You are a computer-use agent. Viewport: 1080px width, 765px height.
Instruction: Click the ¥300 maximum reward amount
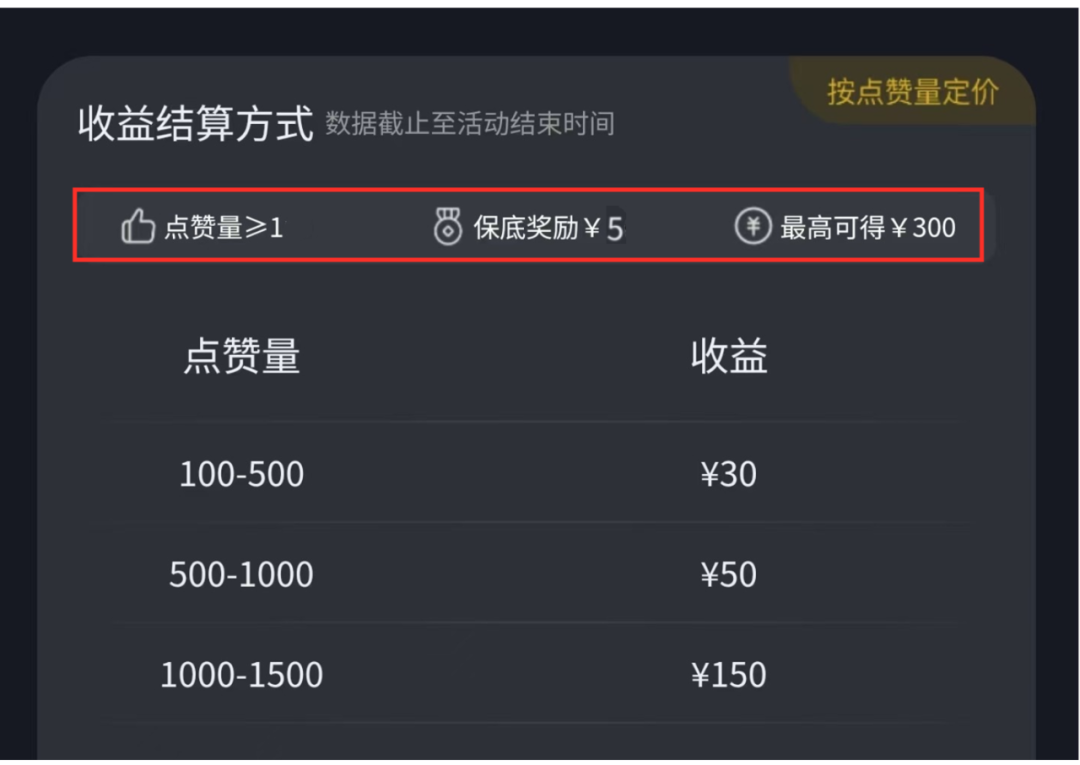923,228
